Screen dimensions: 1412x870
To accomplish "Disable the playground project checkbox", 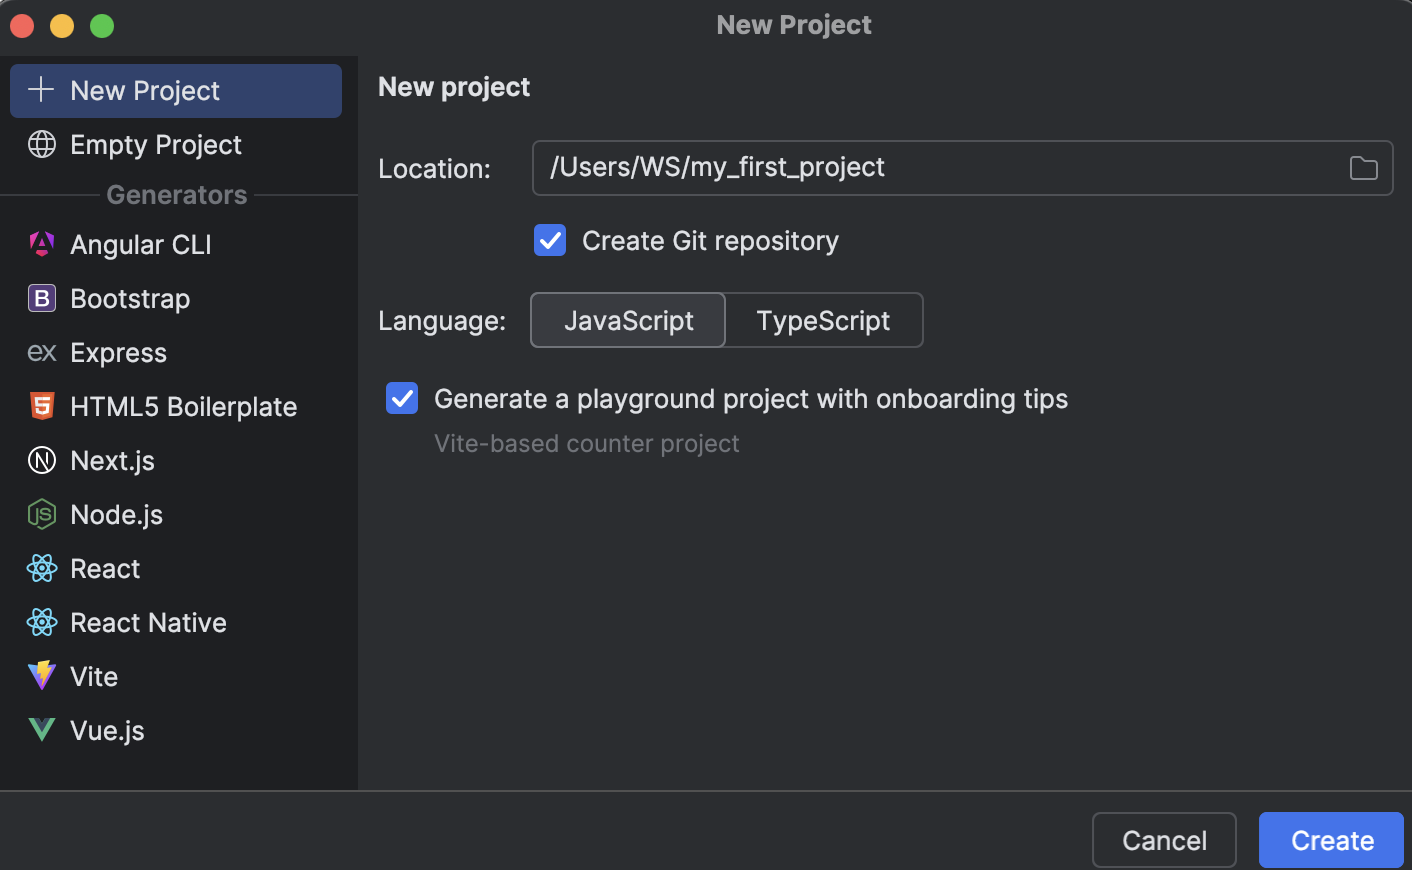I will coord(402,399).
